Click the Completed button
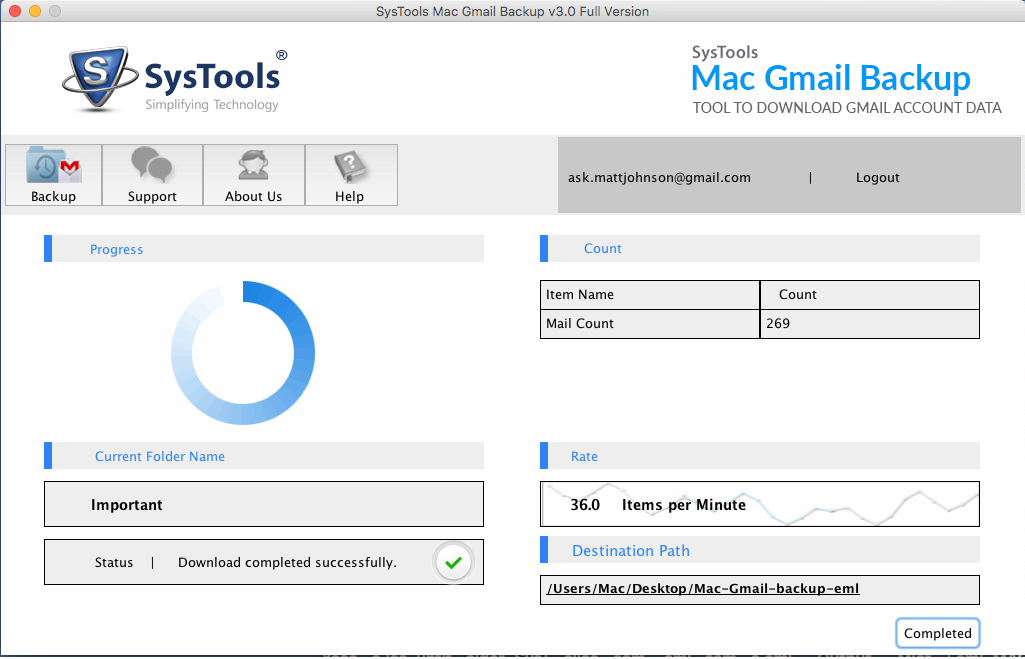1025x659 pixels. [937, 633]
